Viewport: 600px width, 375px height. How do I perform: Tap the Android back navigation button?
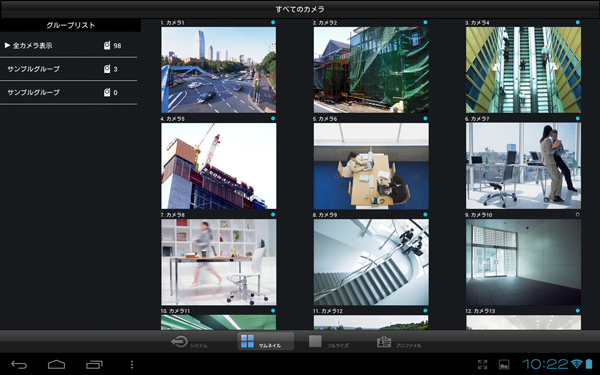(x=19, y=365)
